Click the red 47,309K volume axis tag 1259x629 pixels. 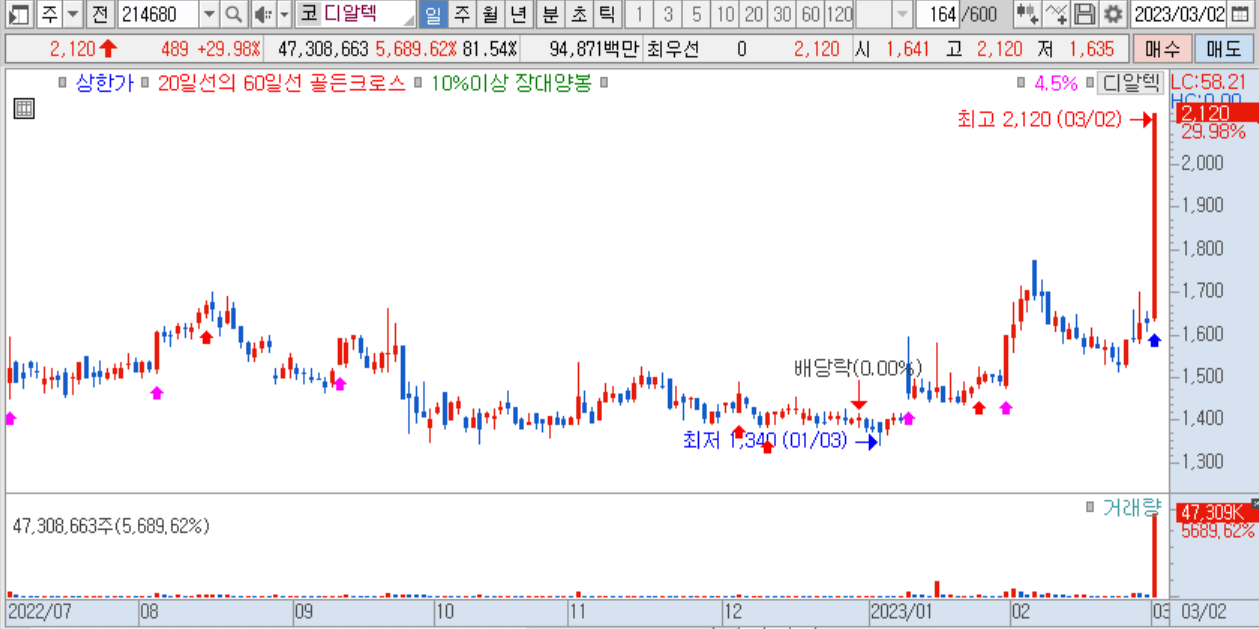click(x=1215, y=512)
